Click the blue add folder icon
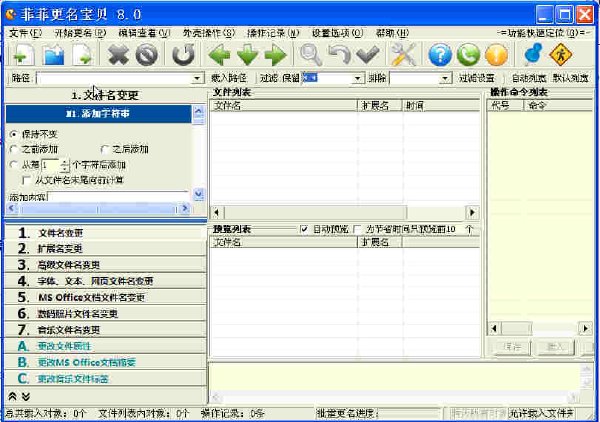Viewport: 600px width, 422px height. click(54, 55)
